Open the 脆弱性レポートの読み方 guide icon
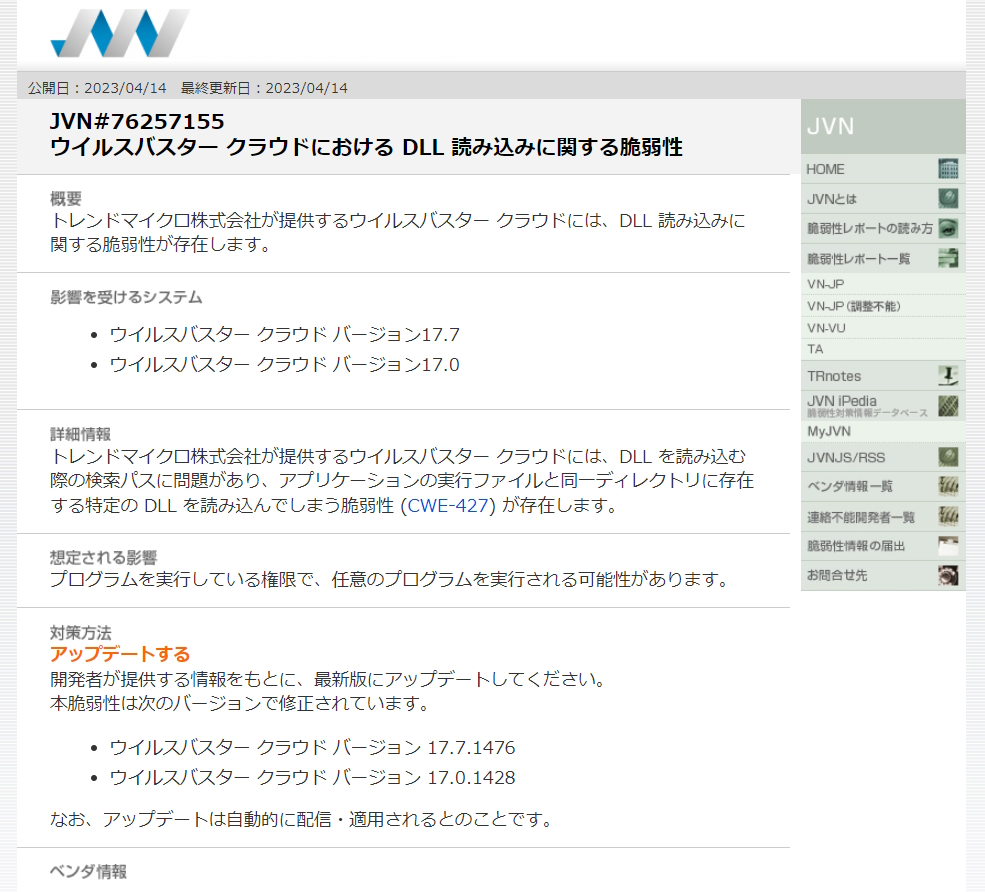Viewport: 985px width, 892px height. (x=950, y=228)
